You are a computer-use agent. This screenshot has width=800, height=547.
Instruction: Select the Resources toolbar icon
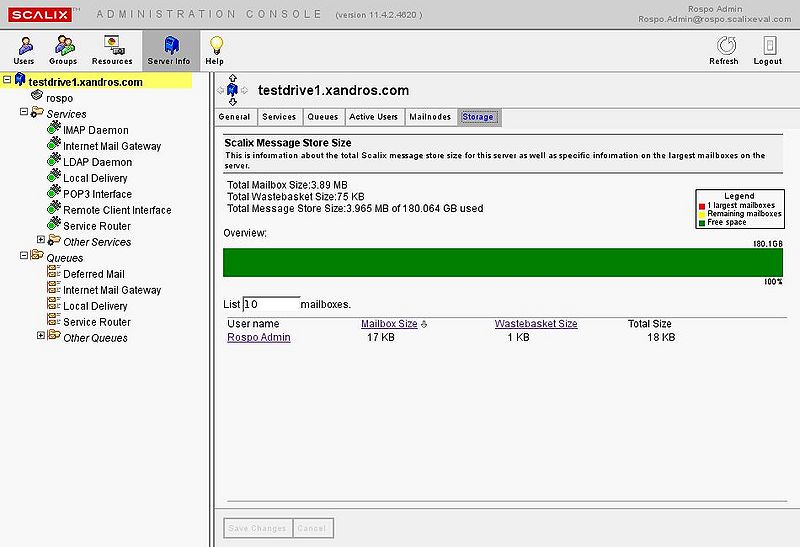112,45
